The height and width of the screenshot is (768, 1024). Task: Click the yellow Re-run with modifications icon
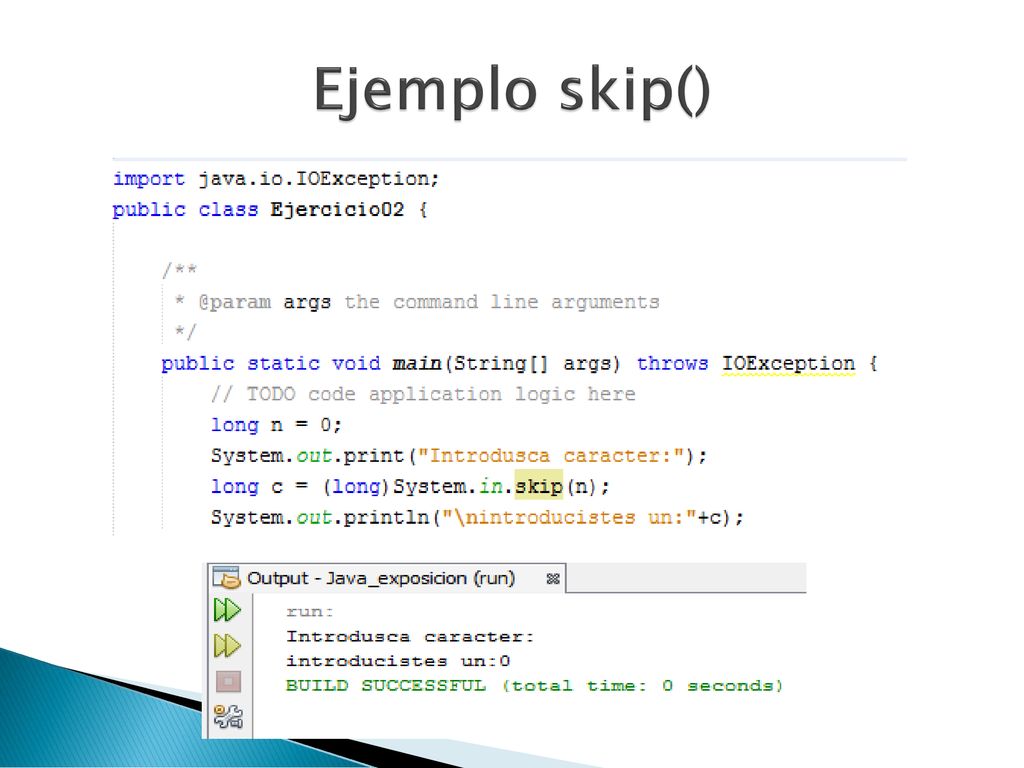(227, 646)
